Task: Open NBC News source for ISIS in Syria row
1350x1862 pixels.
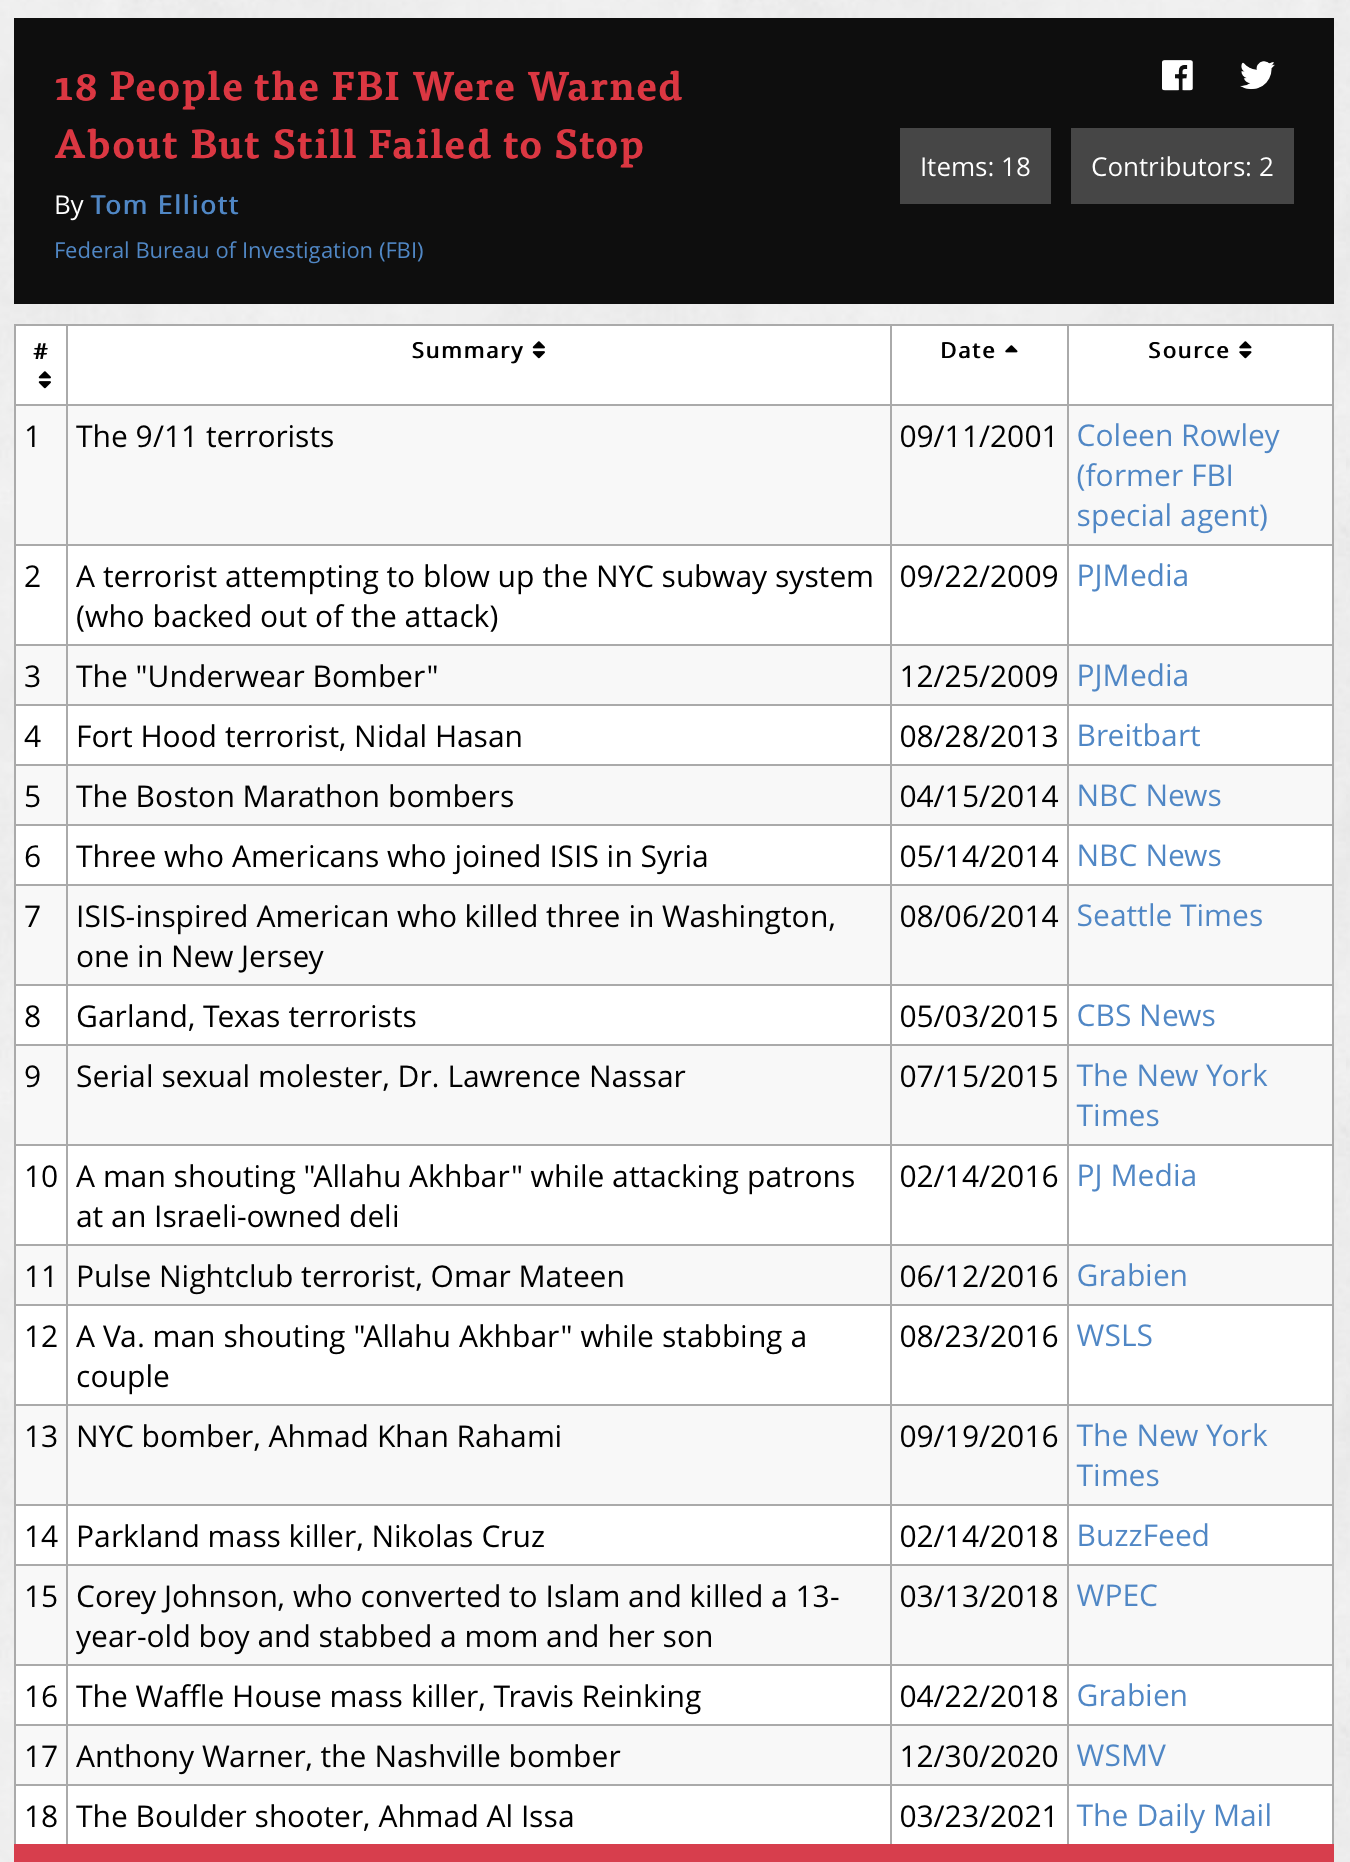Action: [1149, 856]
